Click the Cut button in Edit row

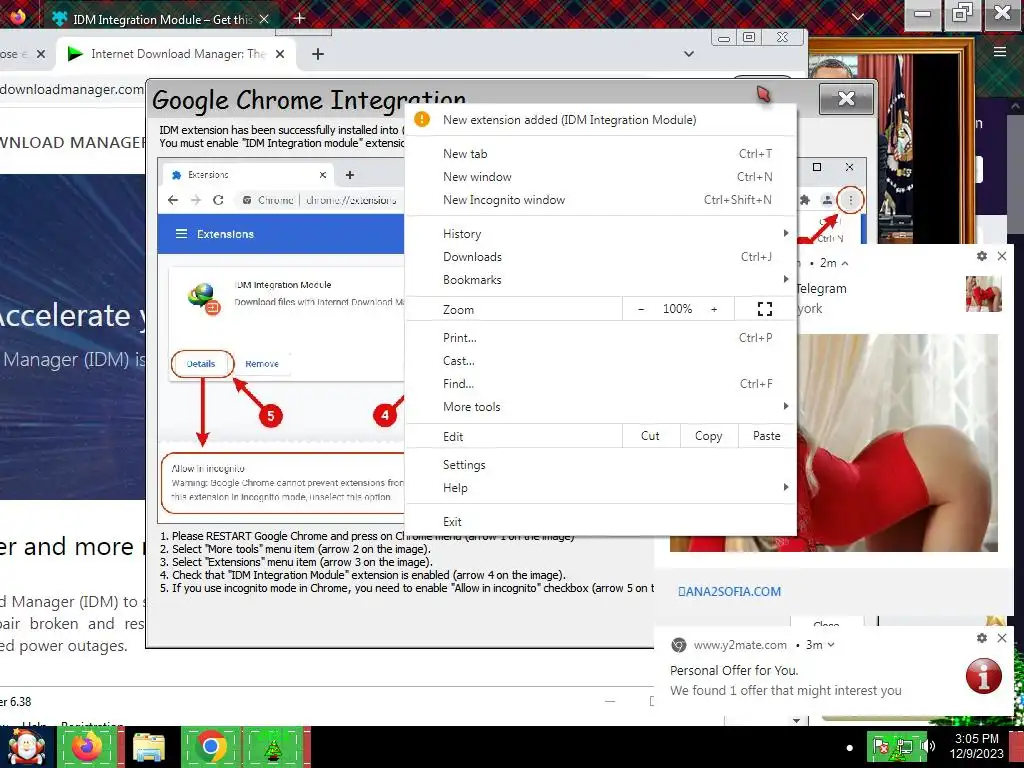pos(650,436)
